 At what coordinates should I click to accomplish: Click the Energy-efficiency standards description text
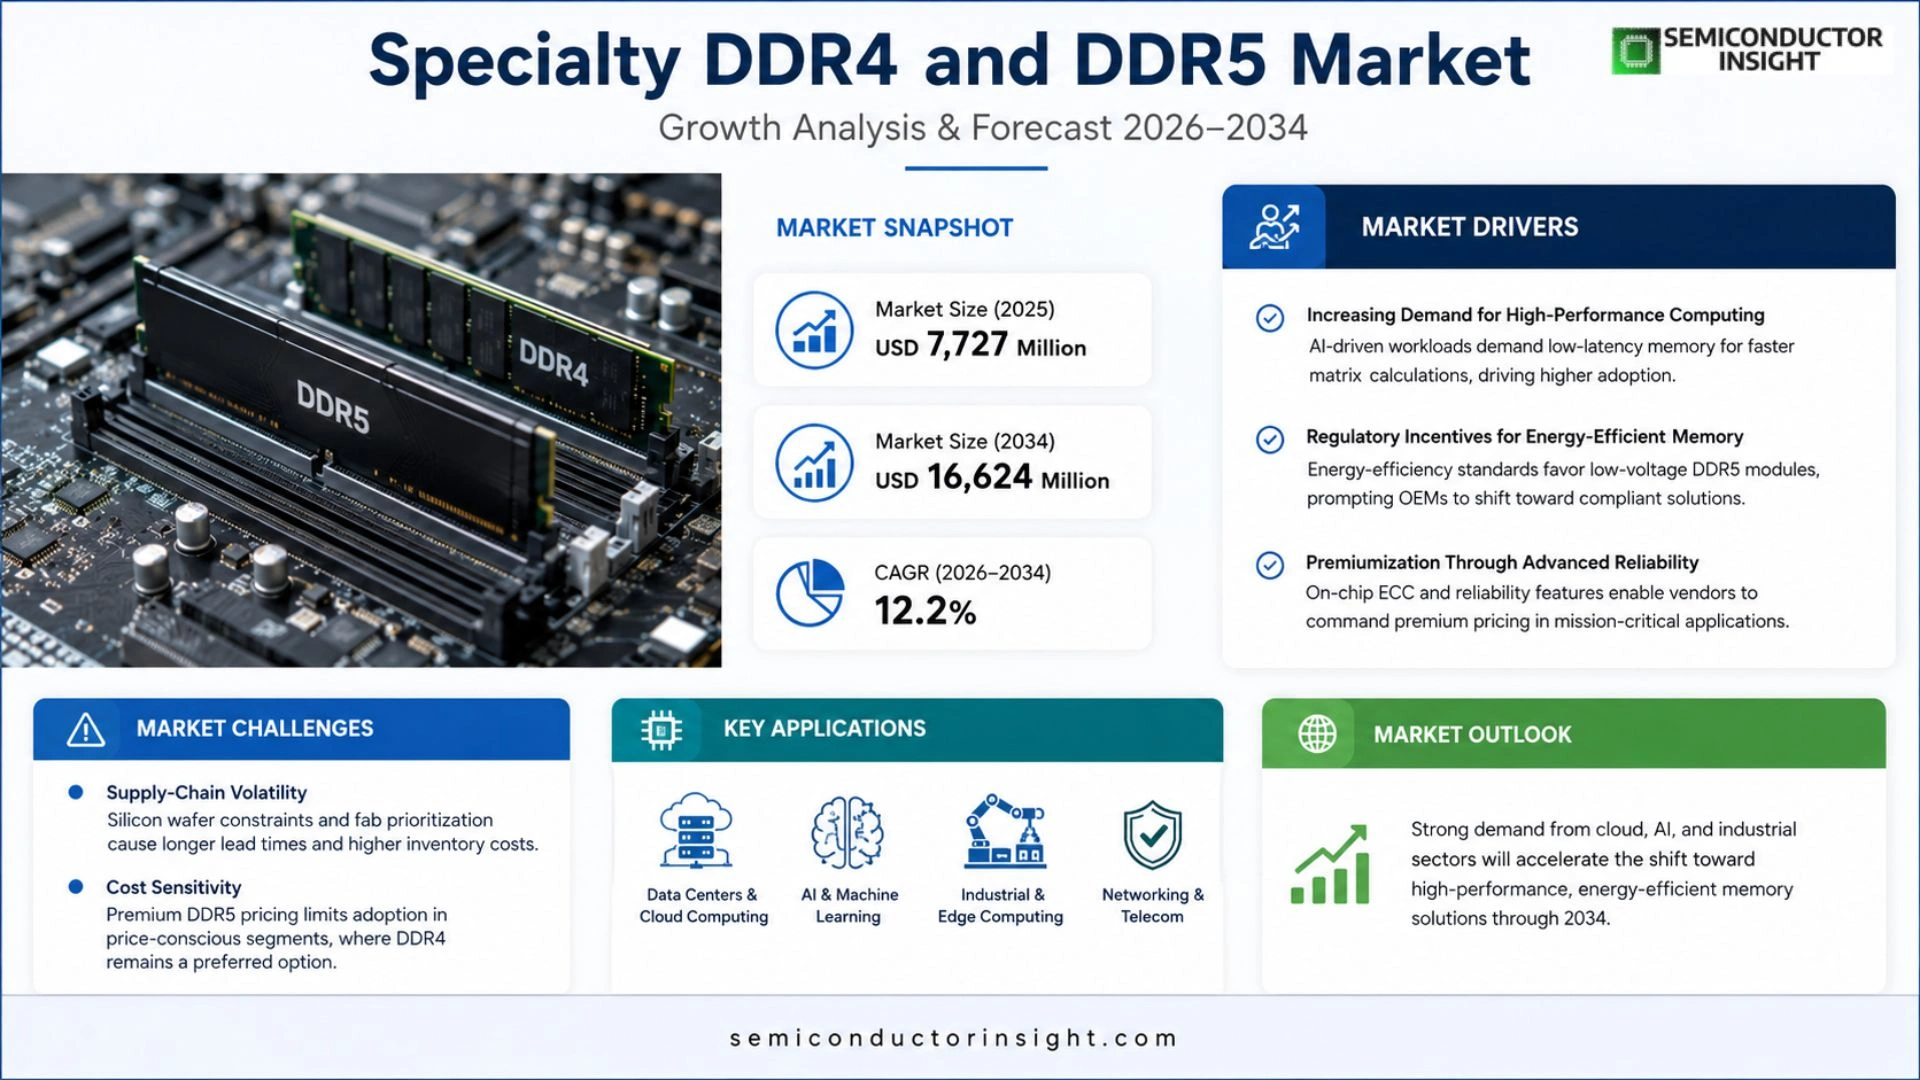point(1563,483)
